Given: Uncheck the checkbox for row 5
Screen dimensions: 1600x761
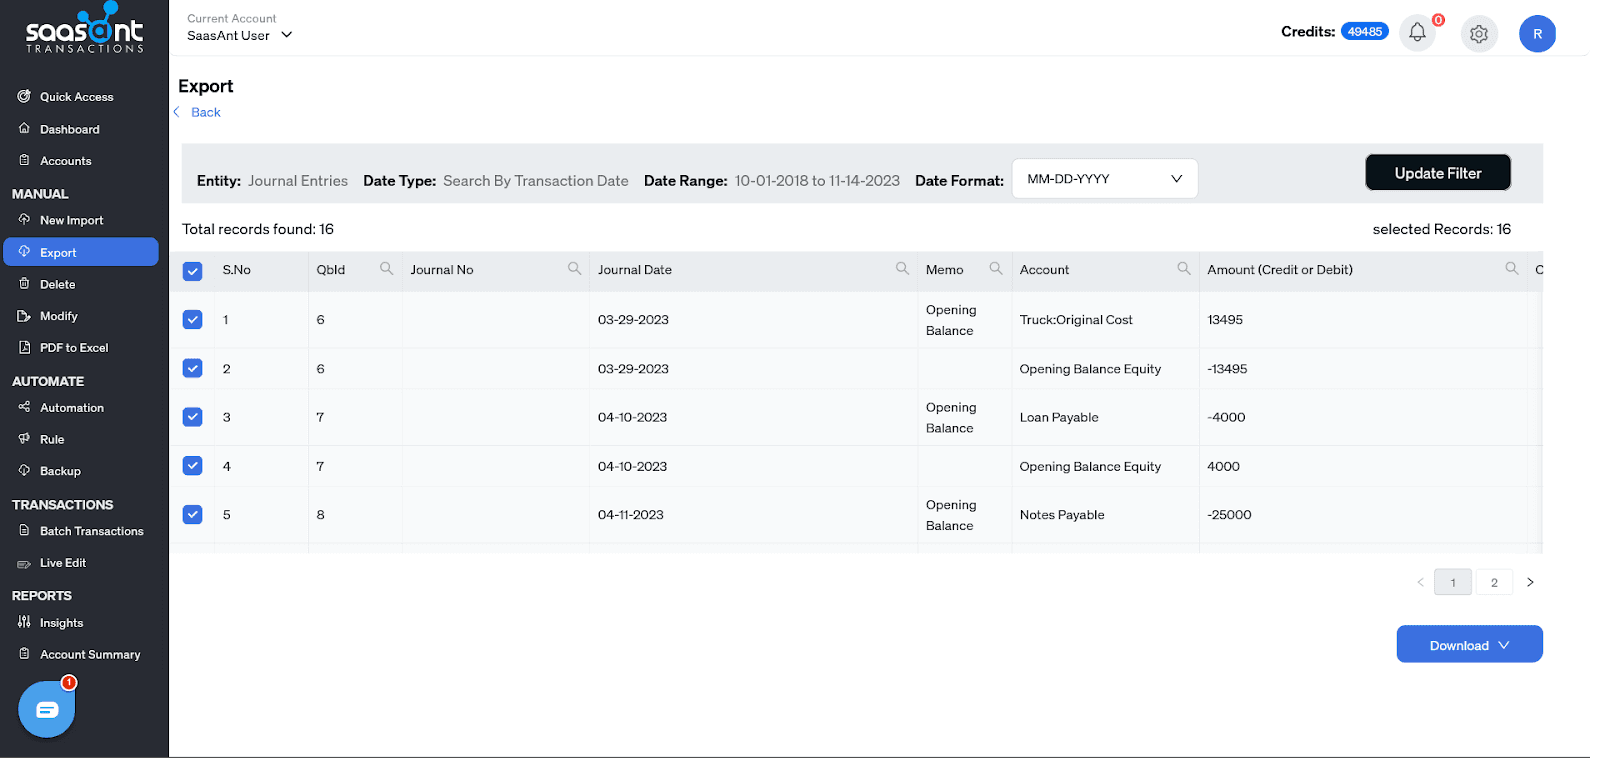Looking at the screenshot, I should [x=193, y=514].
